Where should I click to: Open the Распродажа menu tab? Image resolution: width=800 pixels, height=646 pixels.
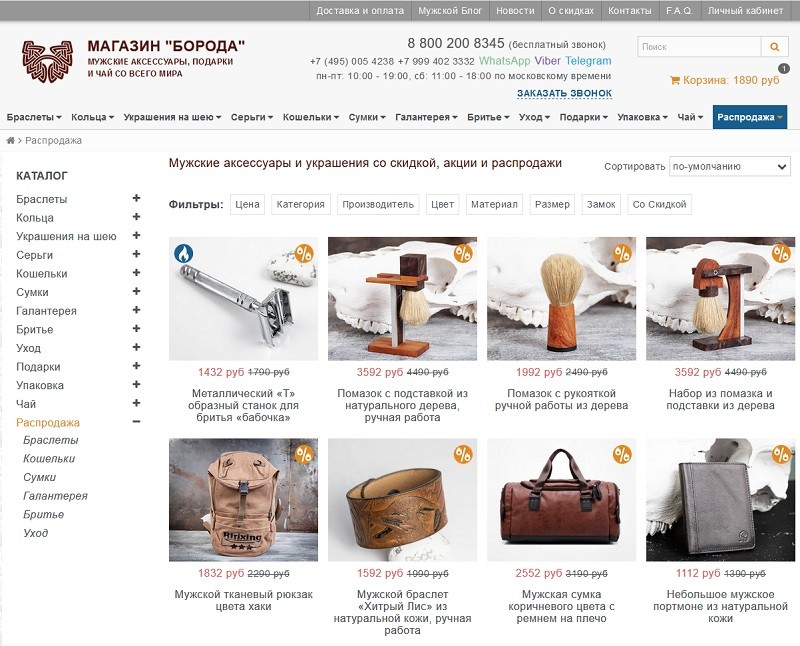point(749,117)
